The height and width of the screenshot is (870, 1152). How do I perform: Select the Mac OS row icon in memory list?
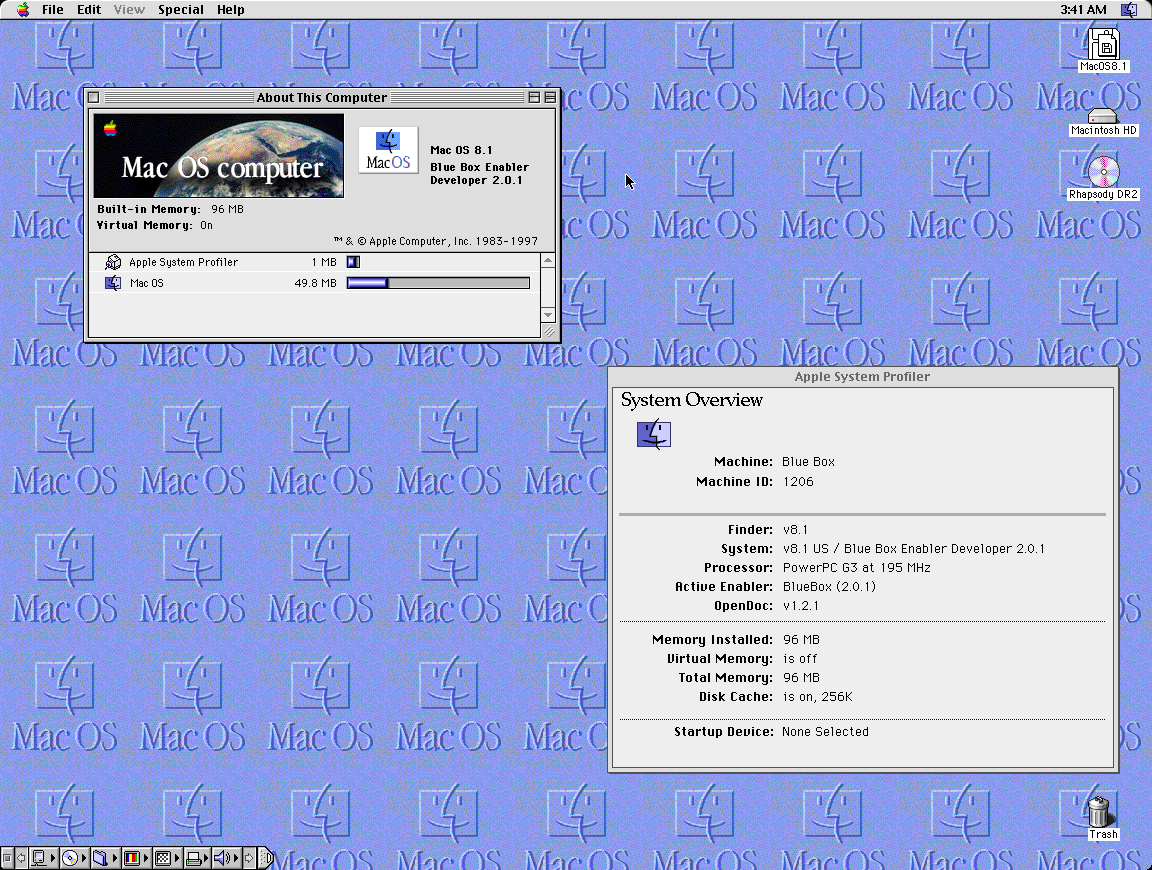click(x=113, y=283)
